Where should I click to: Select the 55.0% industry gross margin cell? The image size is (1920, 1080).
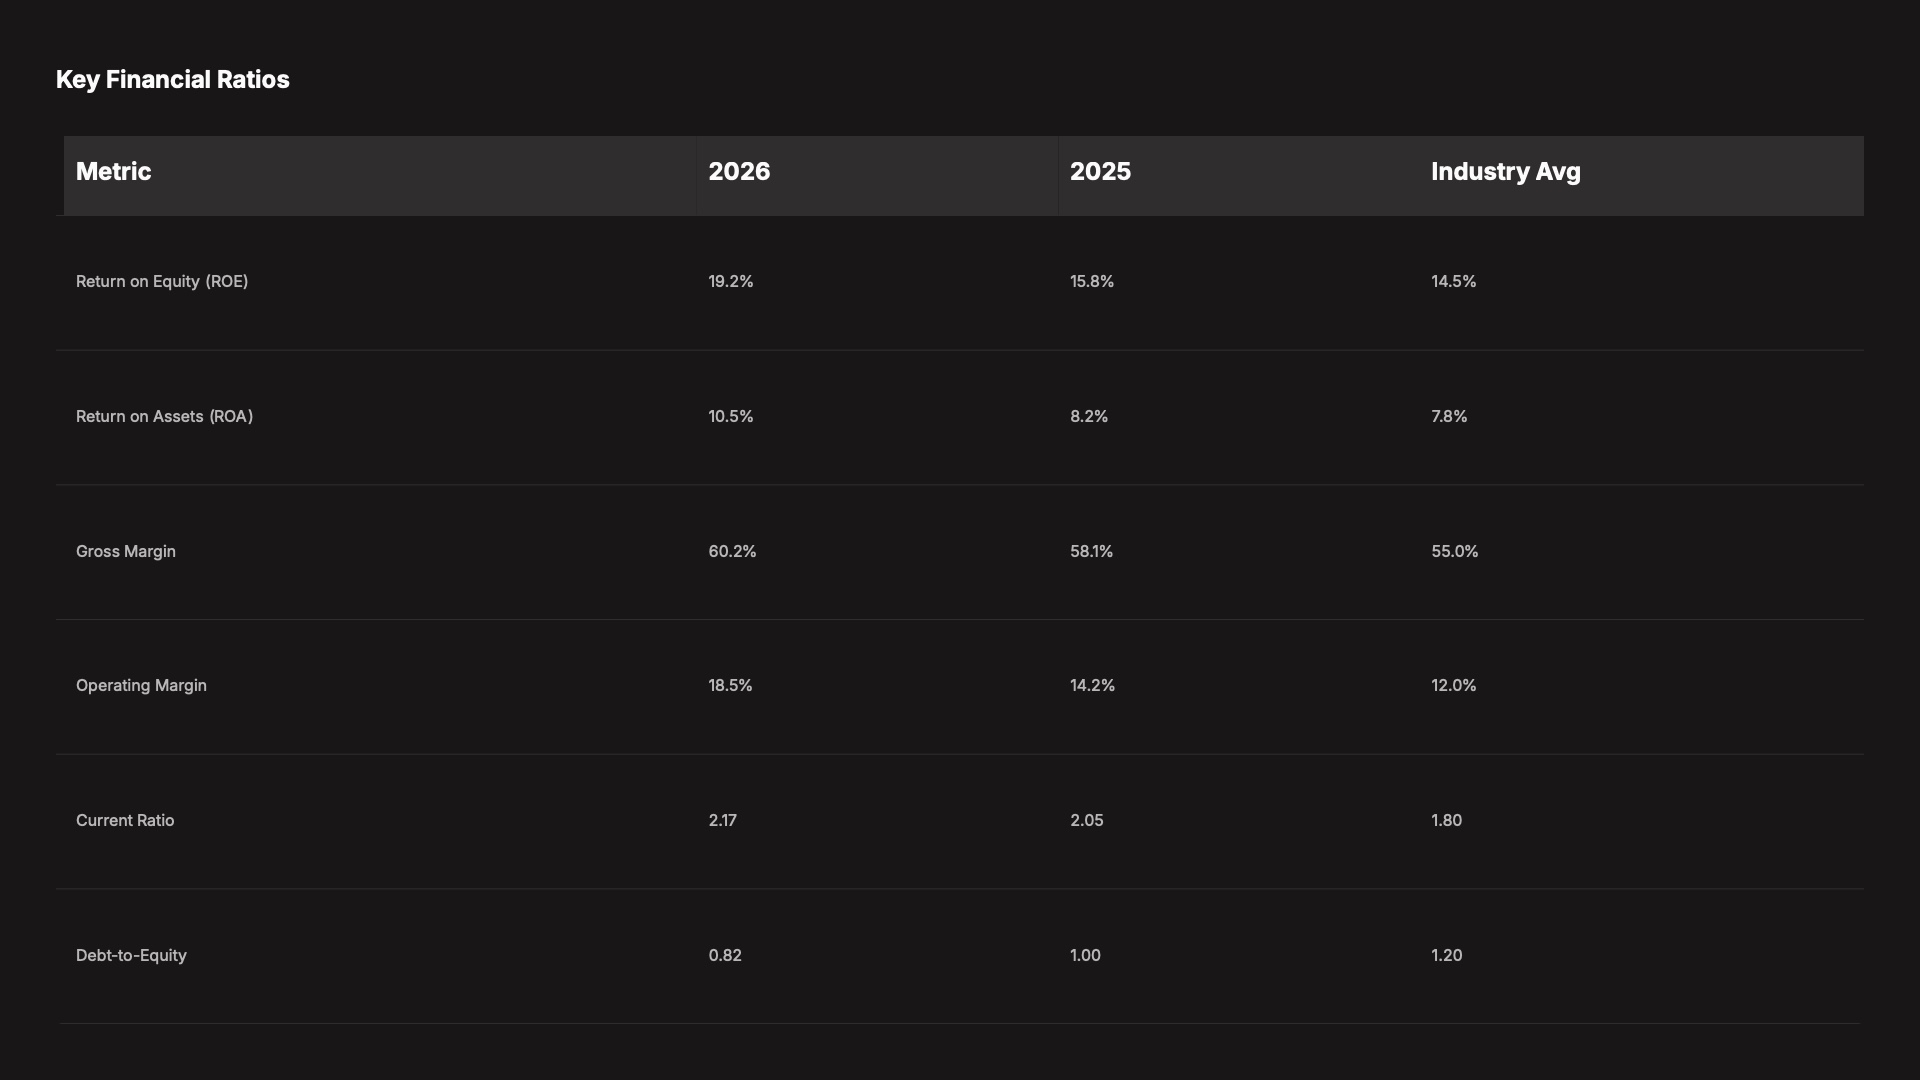[x=1454, y=552]
